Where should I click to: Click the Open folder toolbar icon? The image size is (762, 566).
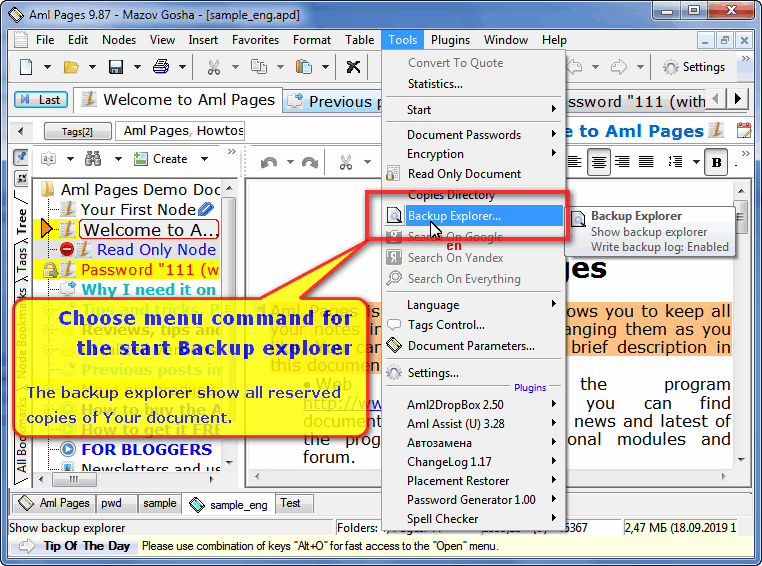point(71,67)
